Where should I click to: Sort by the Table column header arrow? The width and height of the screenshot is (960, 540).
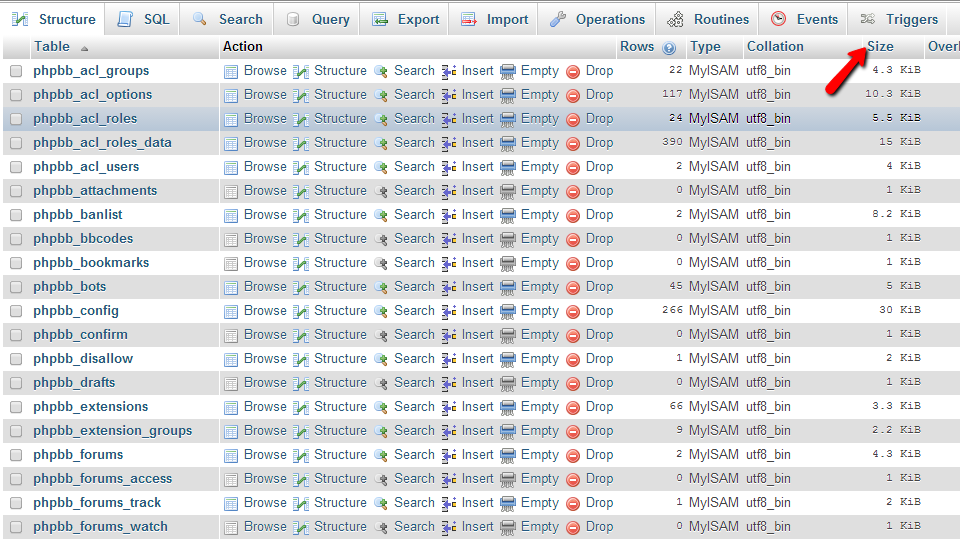[84, 48]
